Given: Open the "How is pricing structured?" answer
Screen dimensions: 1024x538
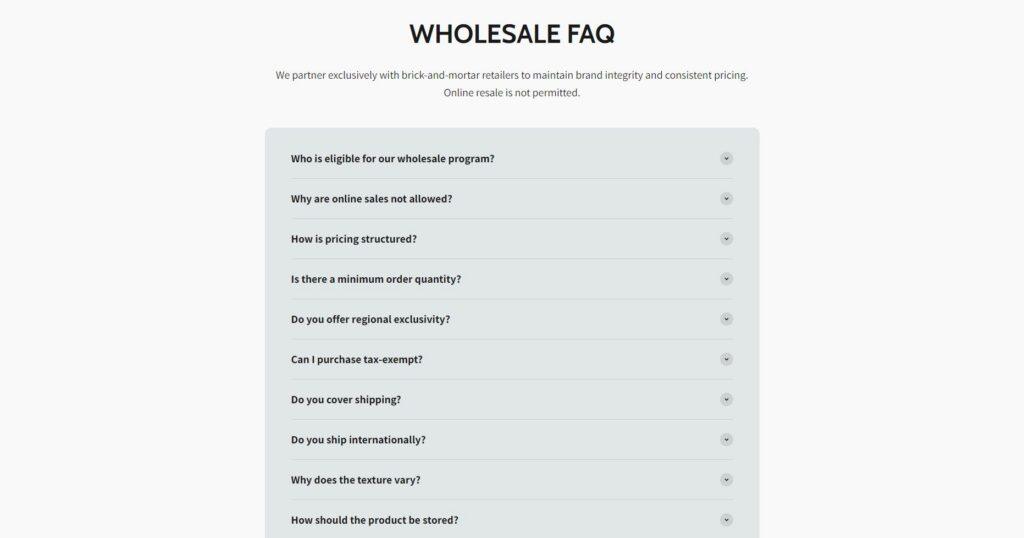Looking at the screenshot, I should pos(353,239).
